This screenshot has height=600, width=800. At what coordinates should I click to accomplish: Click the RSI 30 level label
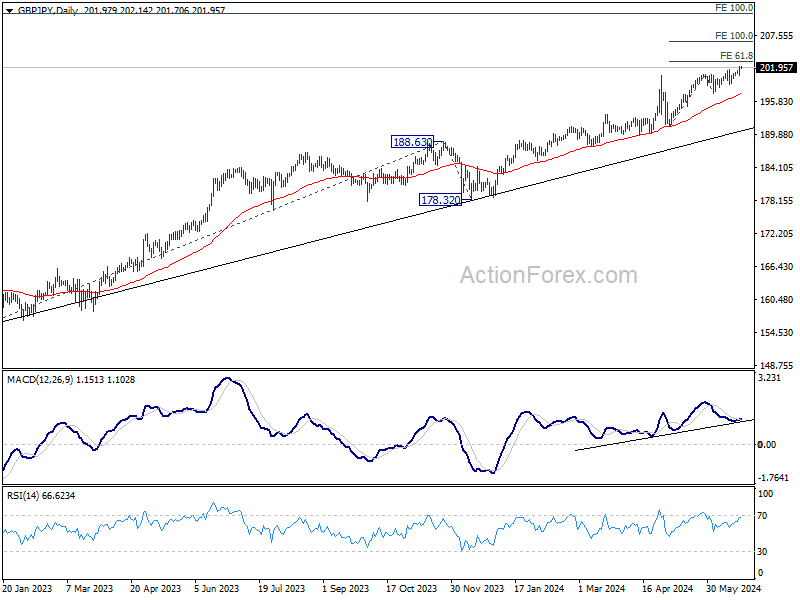(x=762, y=552)
